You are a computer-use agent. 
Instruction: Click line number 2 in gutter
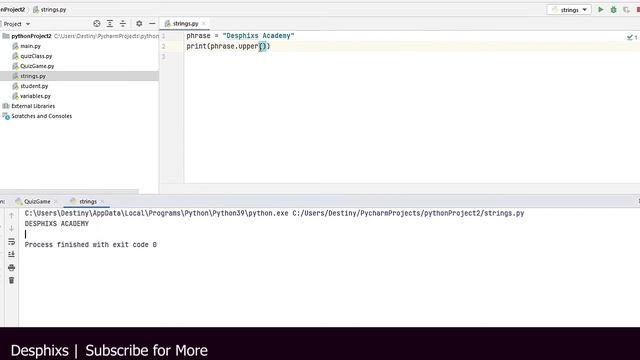pos(164,47)
